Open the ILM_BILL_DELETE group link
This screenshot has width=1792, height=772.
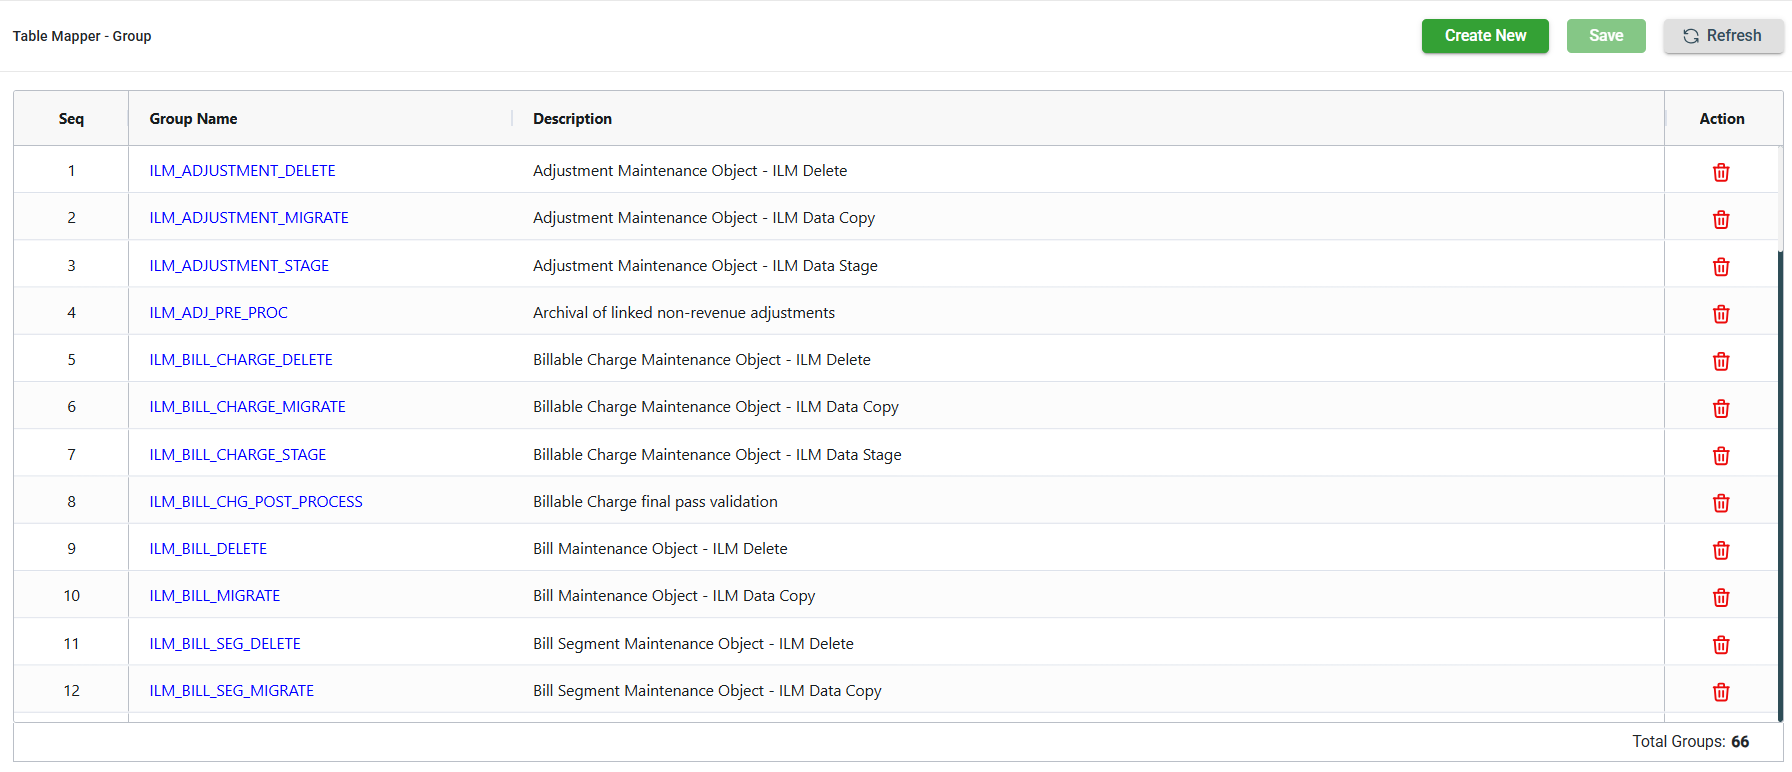208,549
